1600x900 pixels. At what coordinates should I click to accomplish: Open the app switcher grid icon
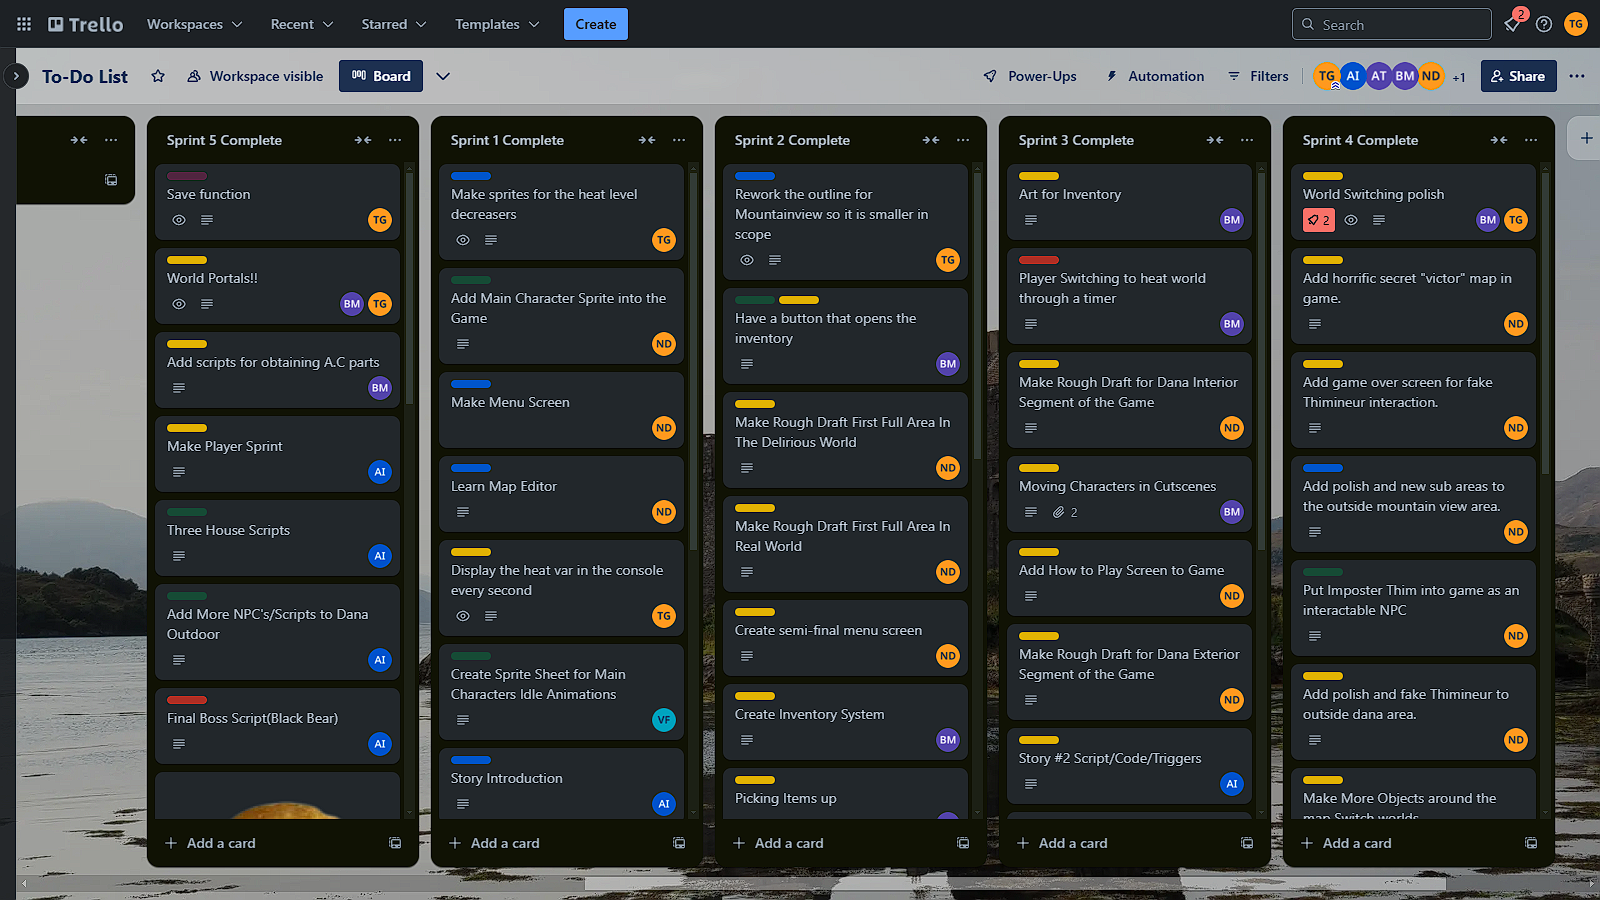(x=24, y=24)
